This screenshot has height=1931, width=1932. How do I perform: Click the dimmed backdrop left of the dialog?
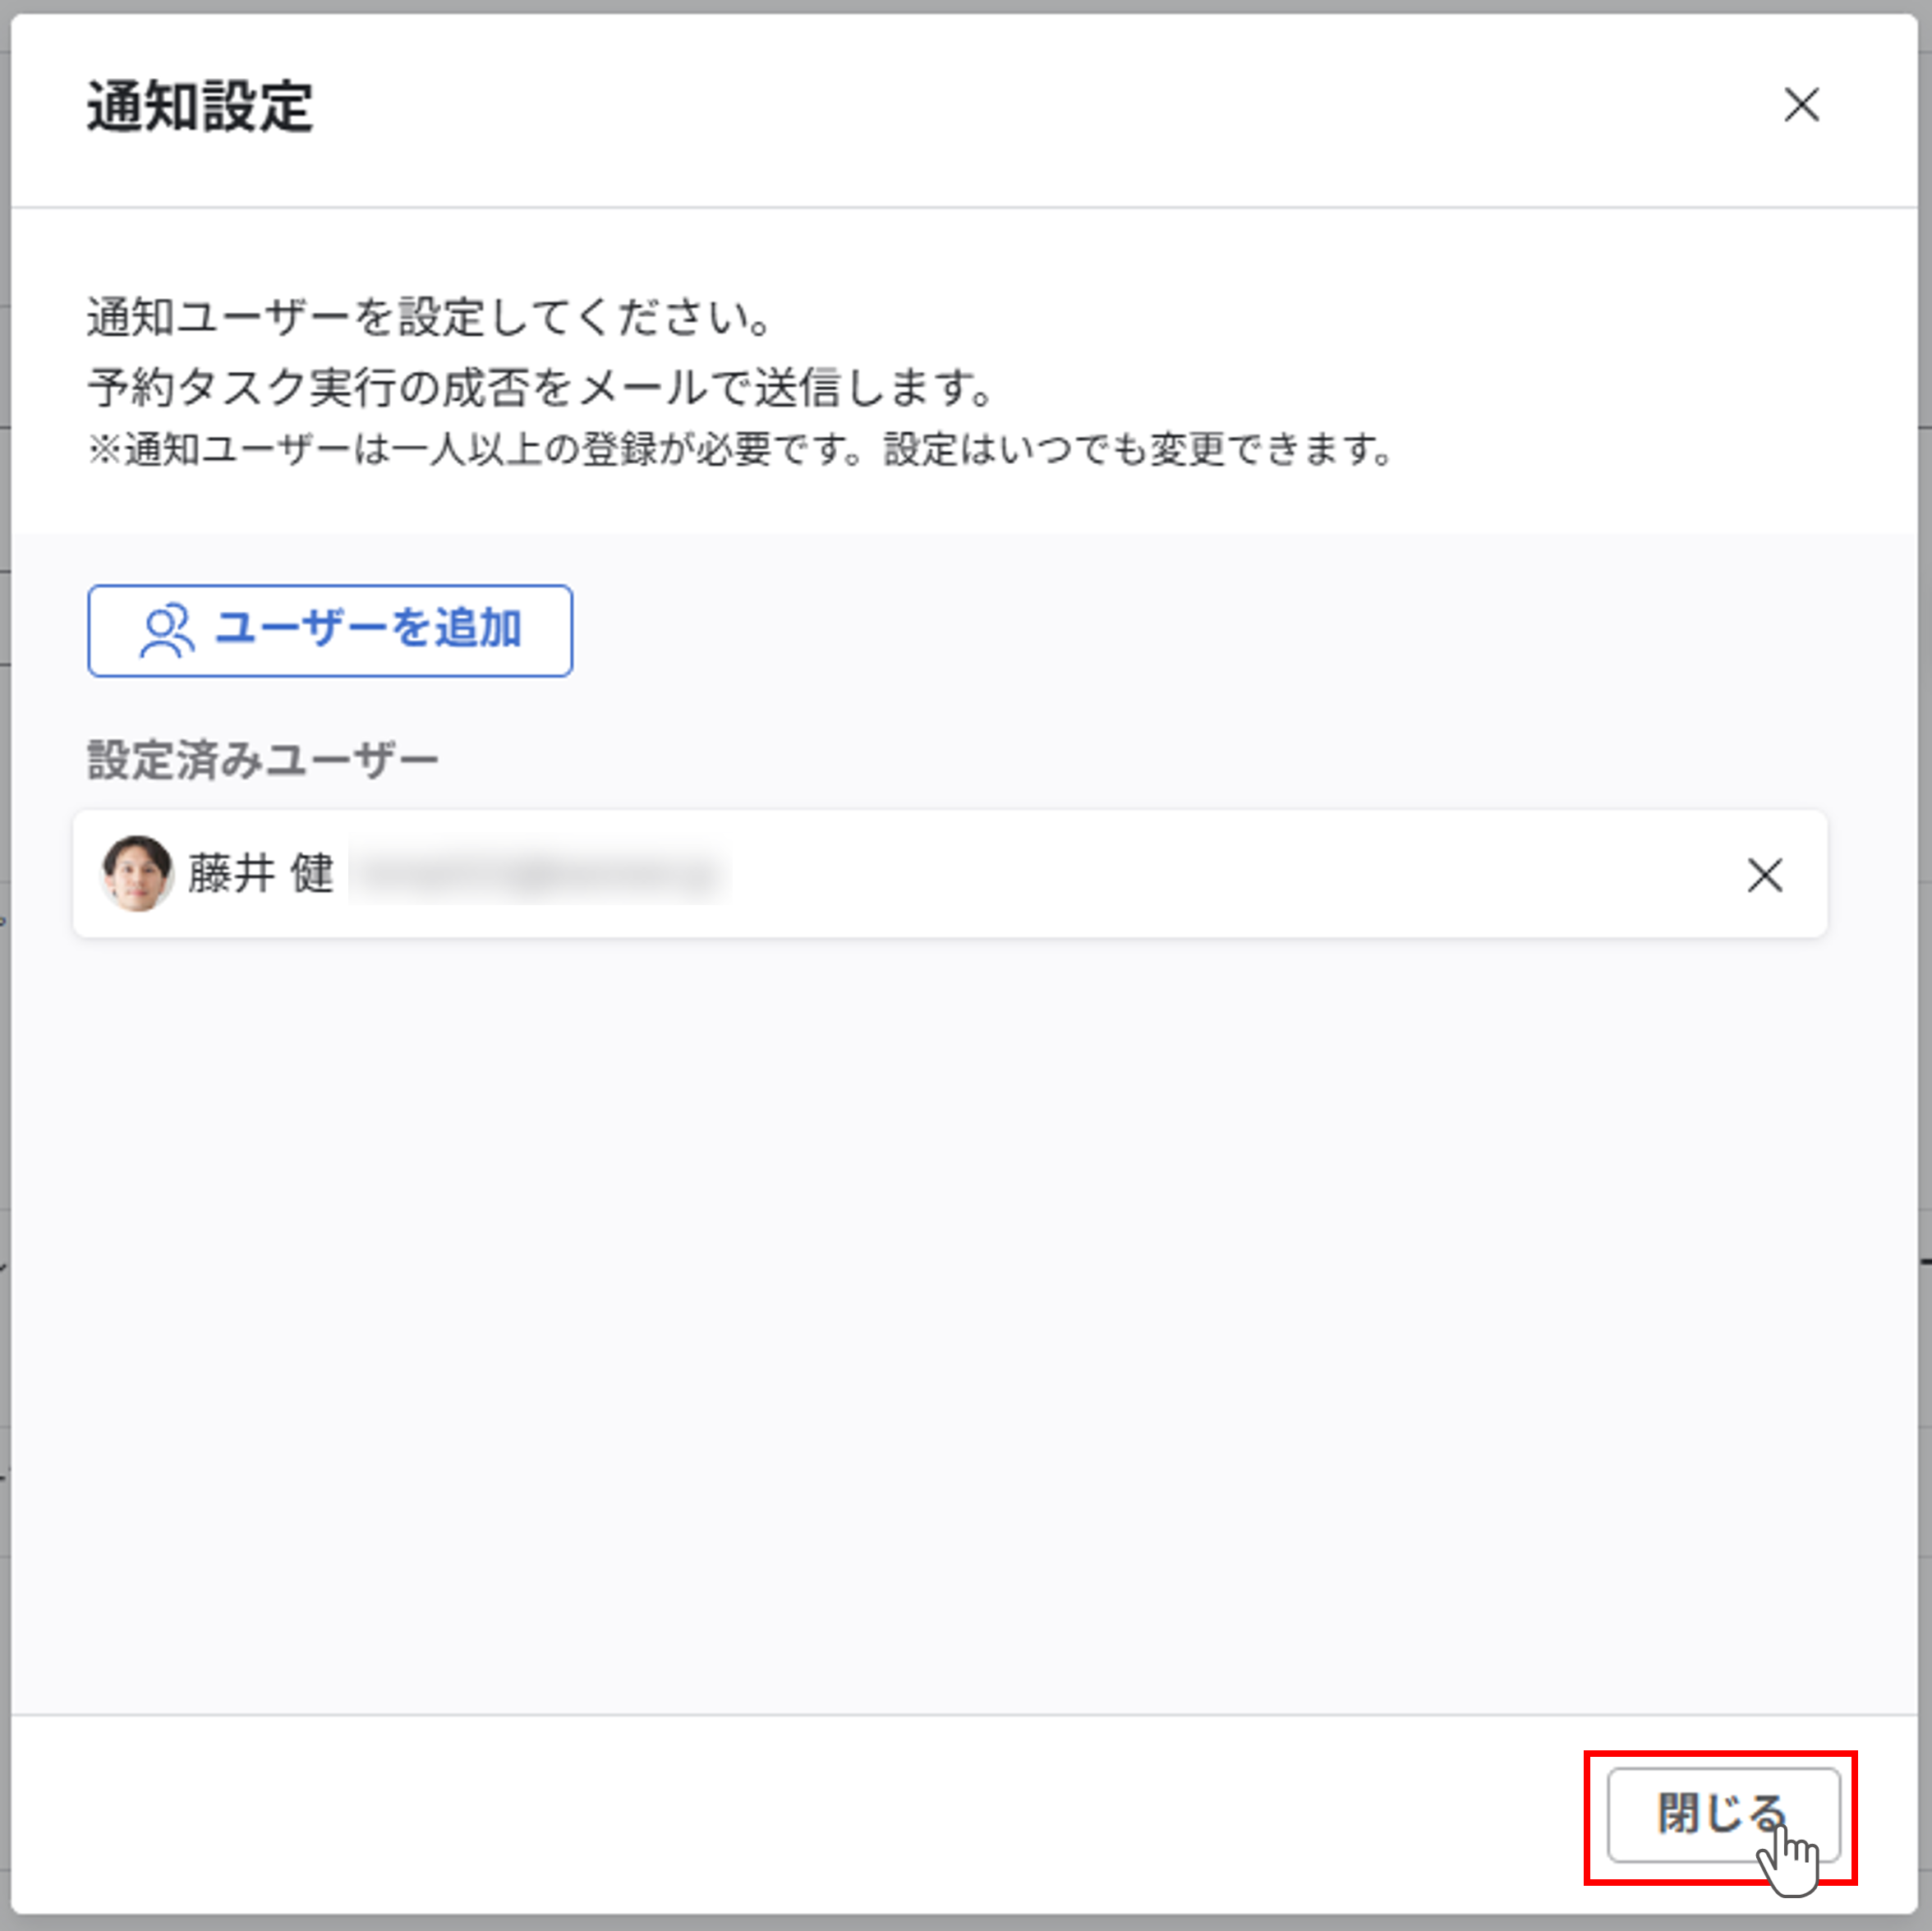(x=4, y=1000)
